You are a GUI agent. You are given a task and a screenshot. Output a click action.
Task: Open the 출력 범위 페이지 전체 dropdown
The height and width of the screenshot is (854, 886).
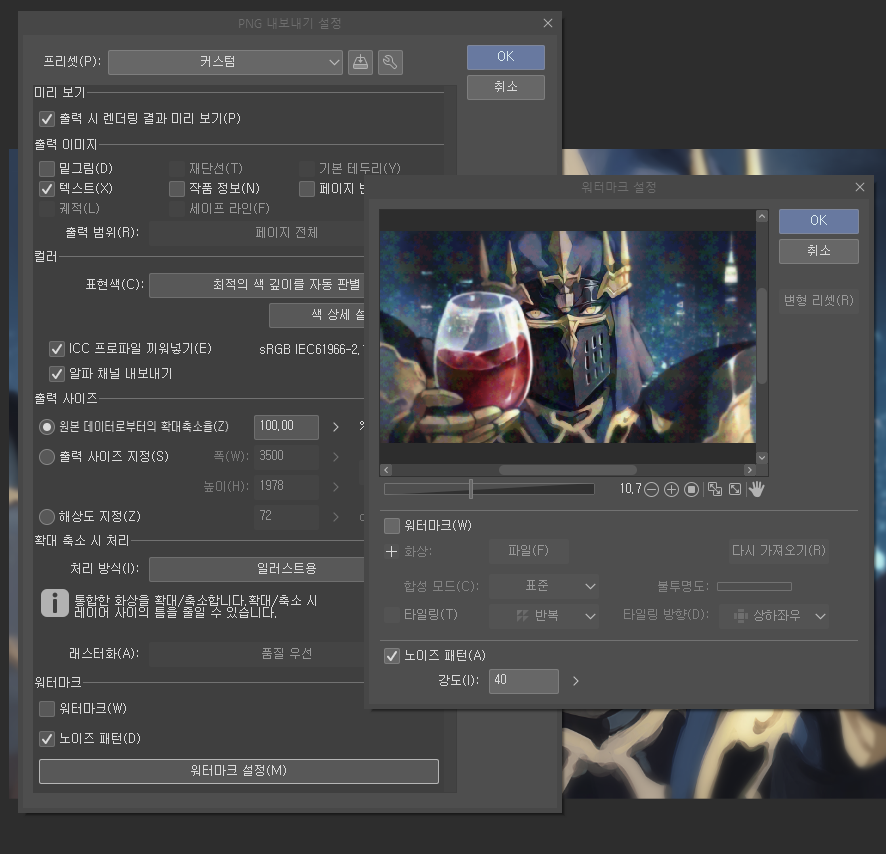coord(257,233)
